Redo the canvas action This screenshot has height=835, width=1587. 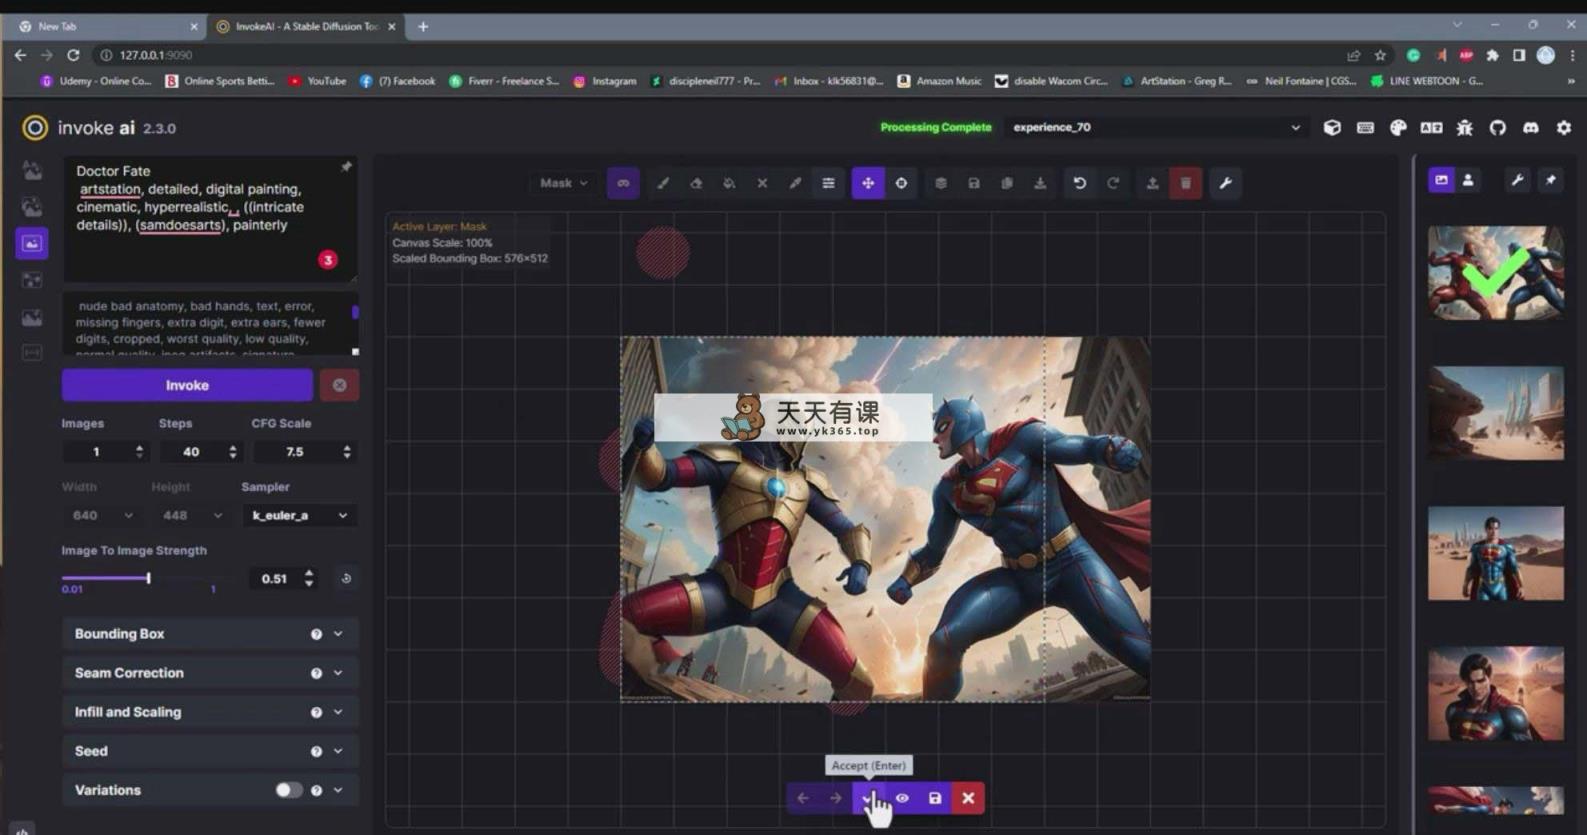tap(1113, 183)
